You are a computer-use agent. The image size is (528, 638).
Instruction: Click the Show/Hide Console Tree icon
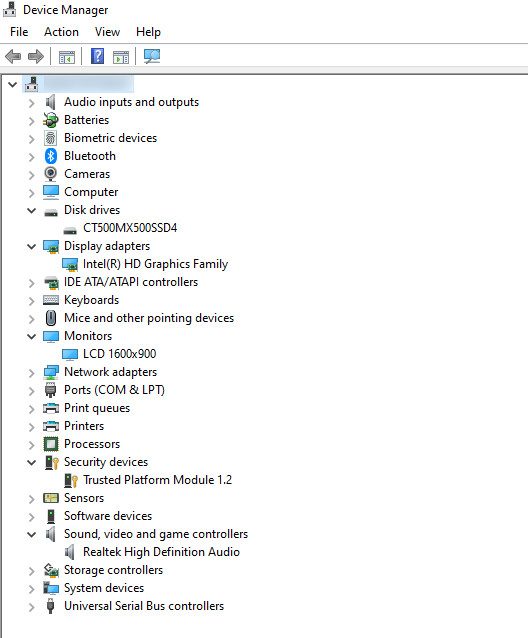click(x=67, y=57)
